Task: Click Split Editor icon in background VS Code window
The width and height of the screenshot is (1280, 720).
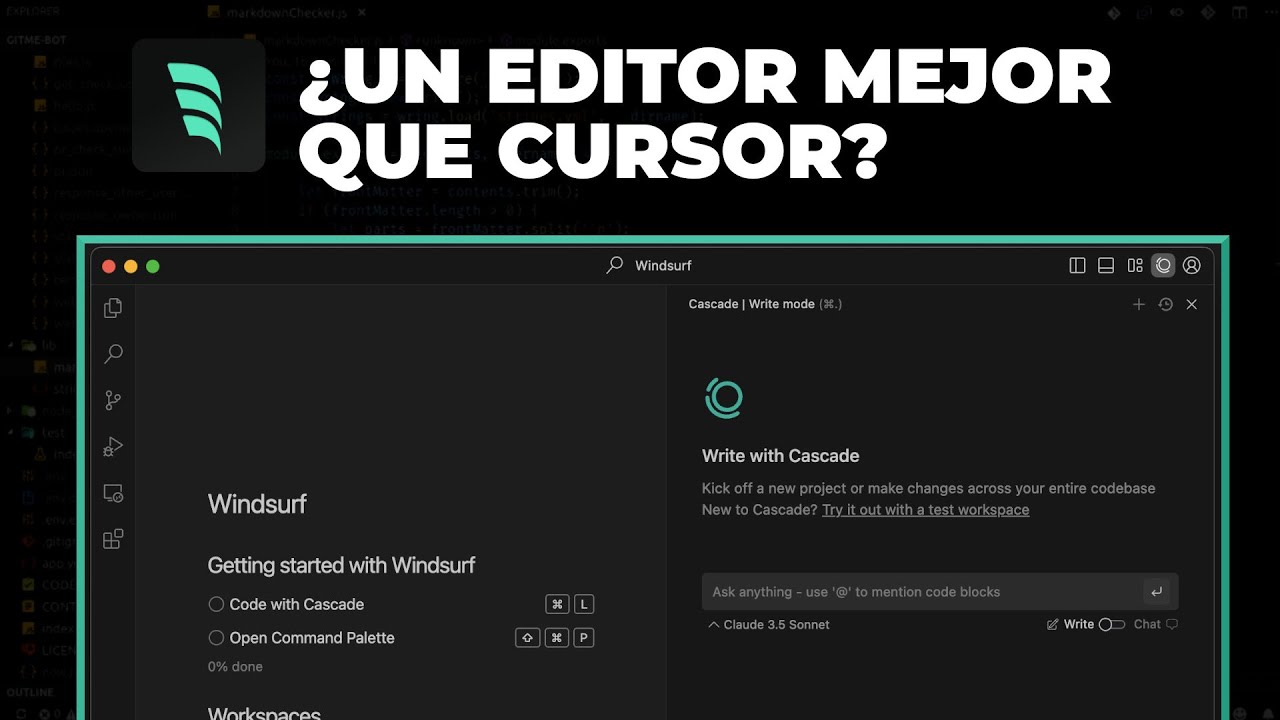Action: pyautogui.click(x=1239, y=13)
